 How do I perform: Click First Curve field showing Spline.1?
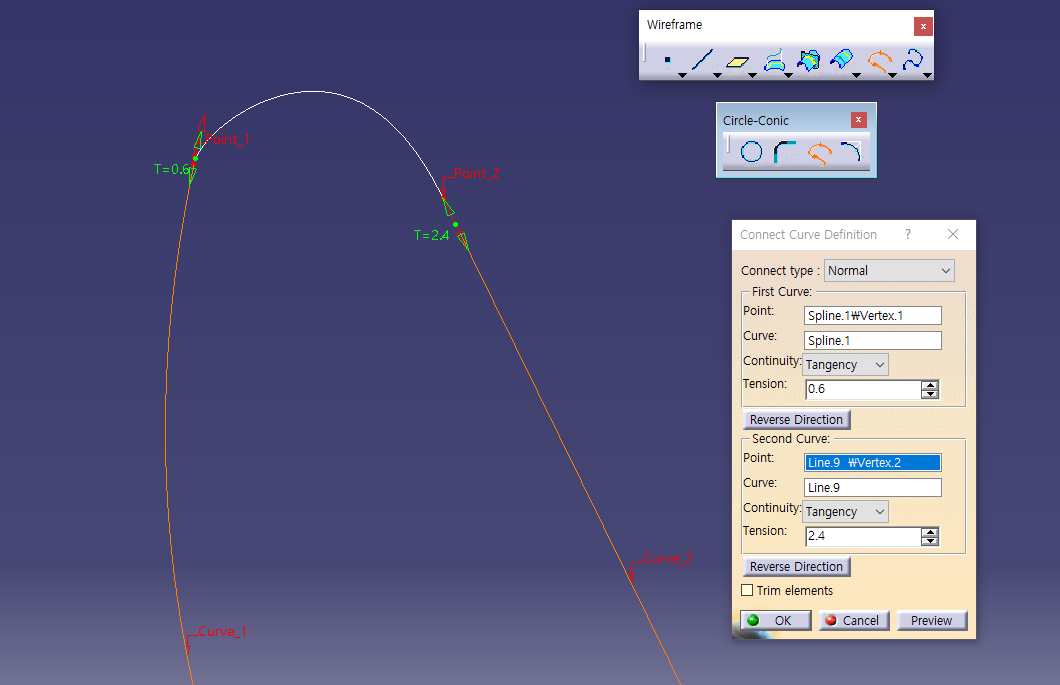point(873,341)
